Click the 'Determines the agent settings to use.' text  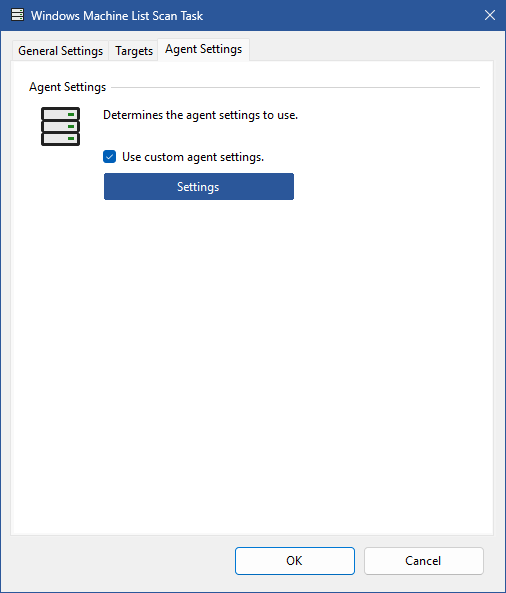pyautogui.click(x=200, y=115)
